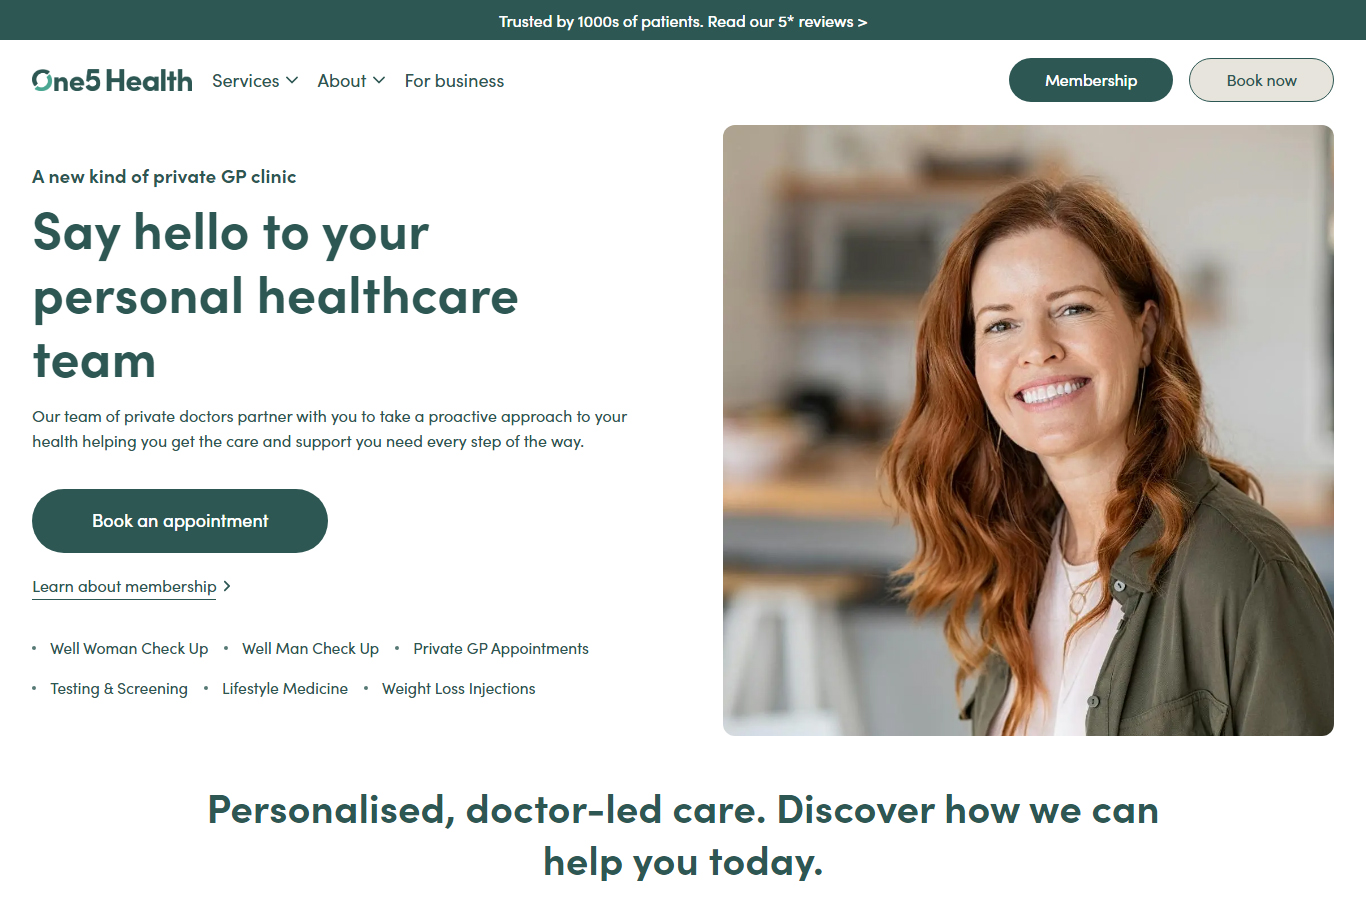Click the One5 Health logo
This screenshot has height=901, width=1366.
point(112,80)
